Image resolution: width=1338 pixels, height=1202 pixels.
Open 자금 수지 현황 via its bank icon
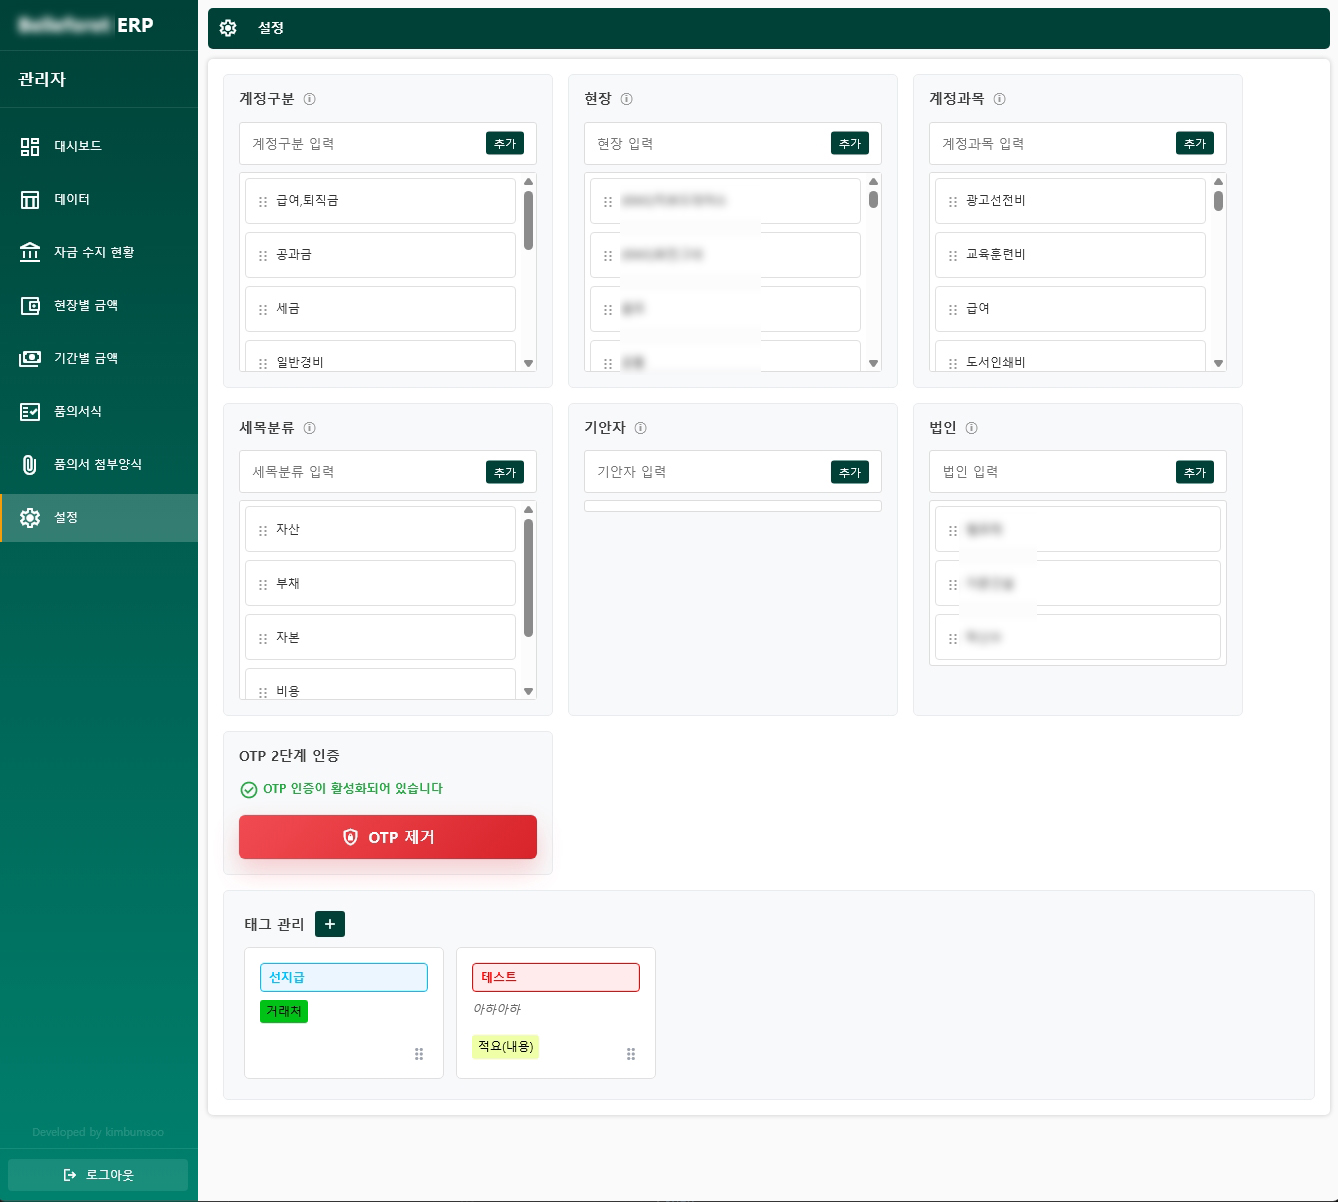coord(30,252)
